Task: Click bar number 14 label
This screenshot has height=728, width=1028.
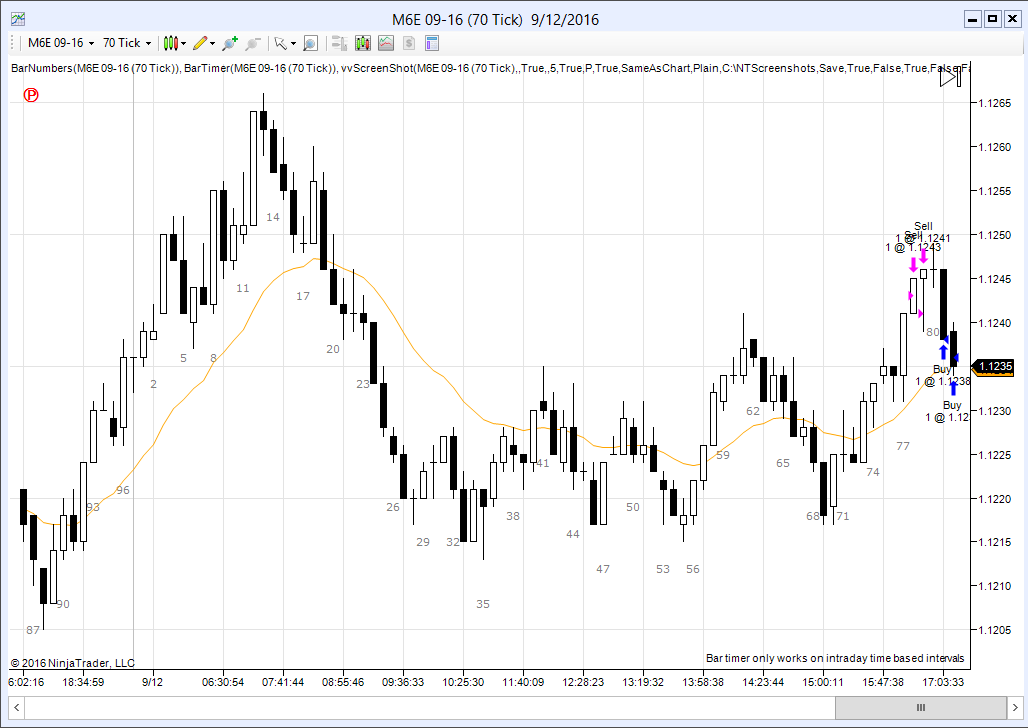Action: 273,217
